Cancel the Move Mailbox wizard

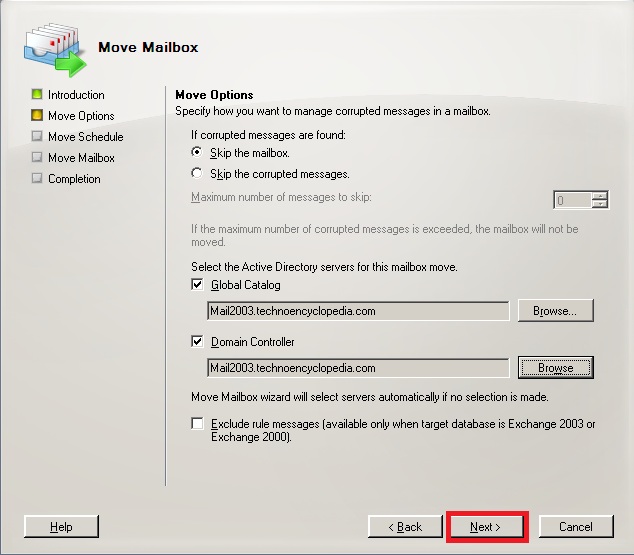[x=576, y=526]
